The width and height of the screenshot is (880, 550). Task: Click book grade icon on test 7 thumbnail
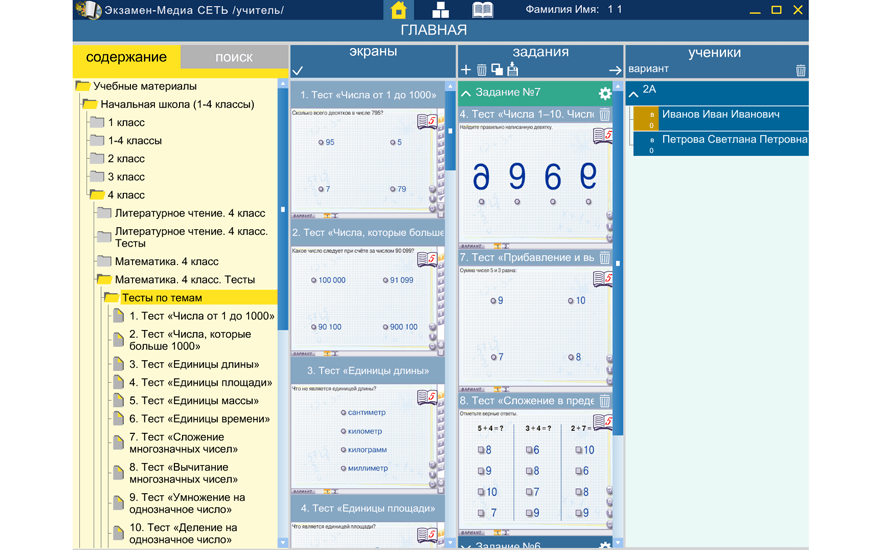tap(602, 278)
